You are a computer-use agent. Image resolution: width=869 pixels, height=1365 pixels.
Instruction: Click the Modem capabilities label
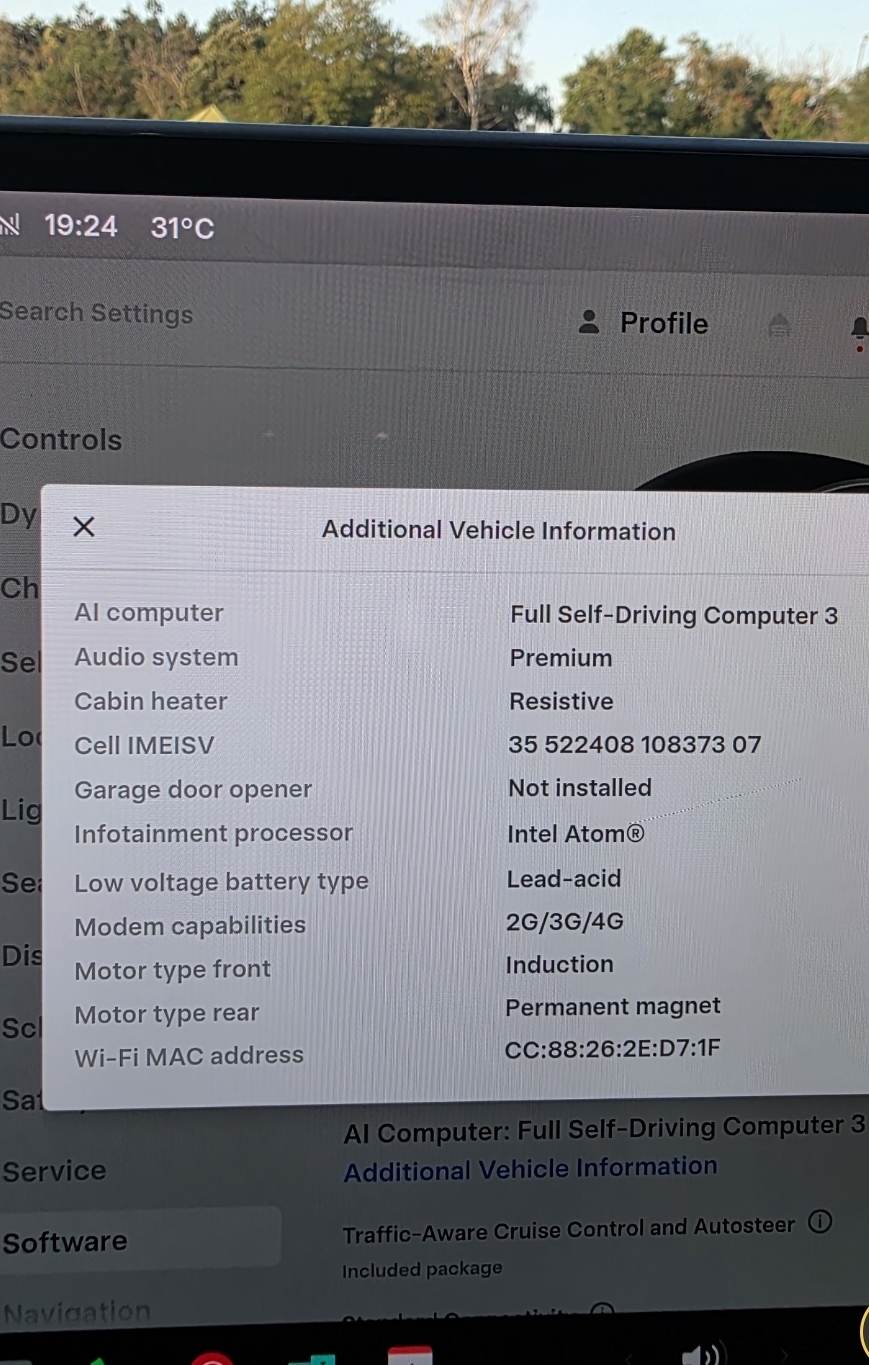click(190, 926)
